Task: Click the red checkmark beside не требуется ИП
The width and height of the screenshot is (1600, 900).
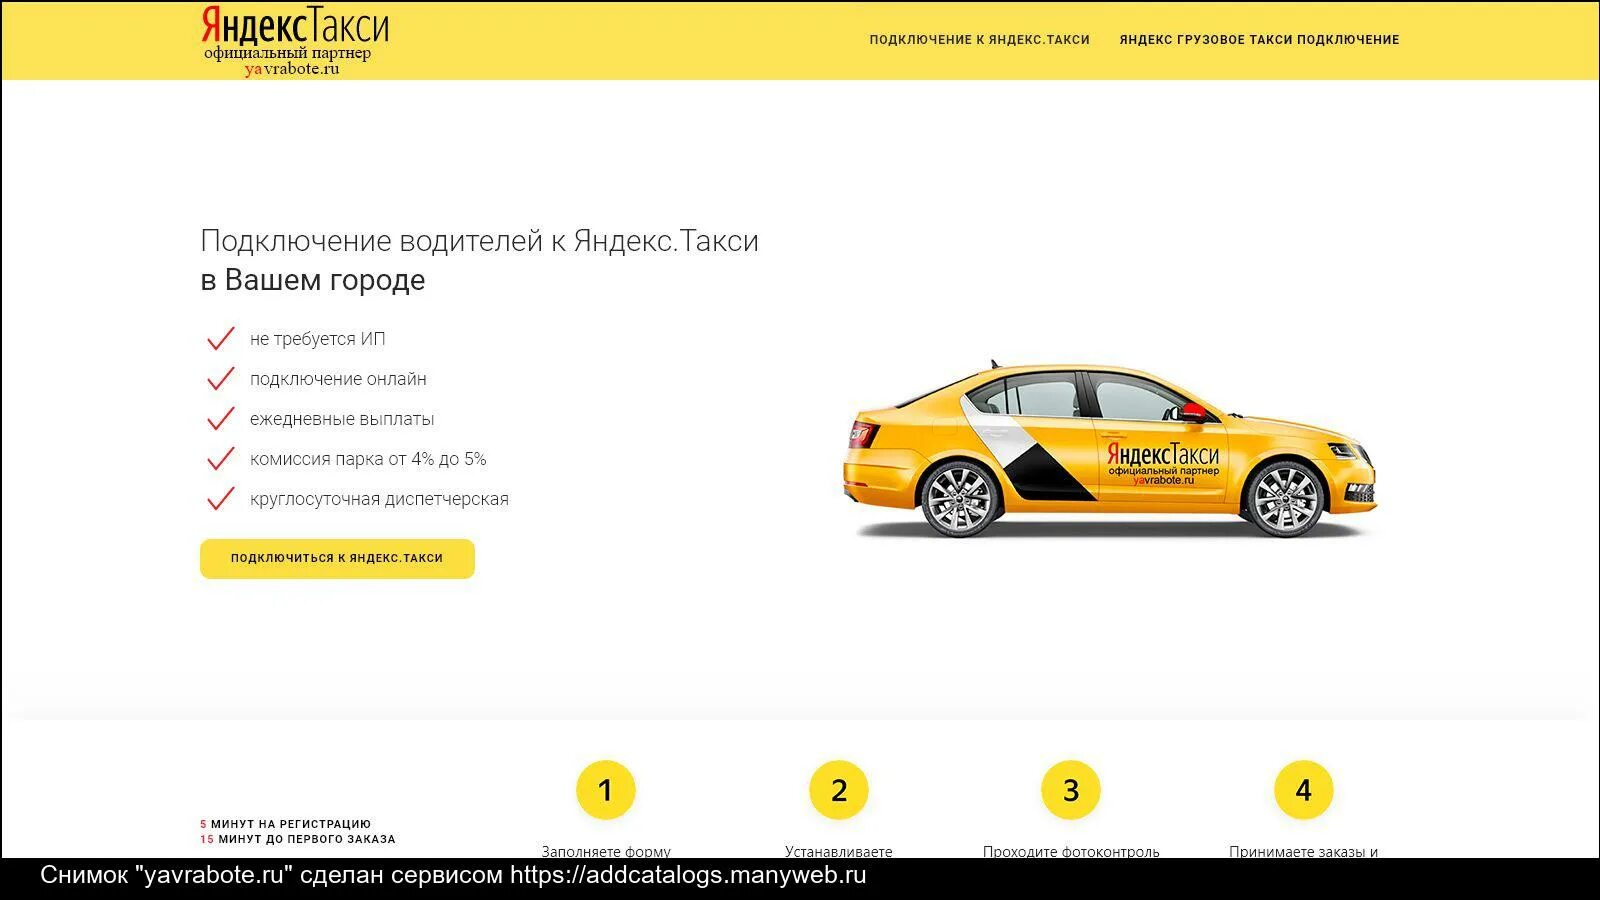Action: (220, 338)
